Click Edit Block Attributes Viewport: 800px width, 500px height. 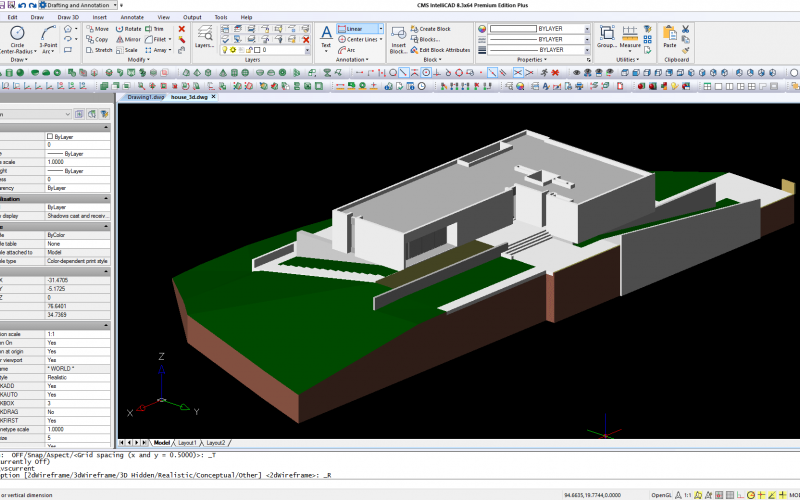pyautogui.click(x=444, y=49)
